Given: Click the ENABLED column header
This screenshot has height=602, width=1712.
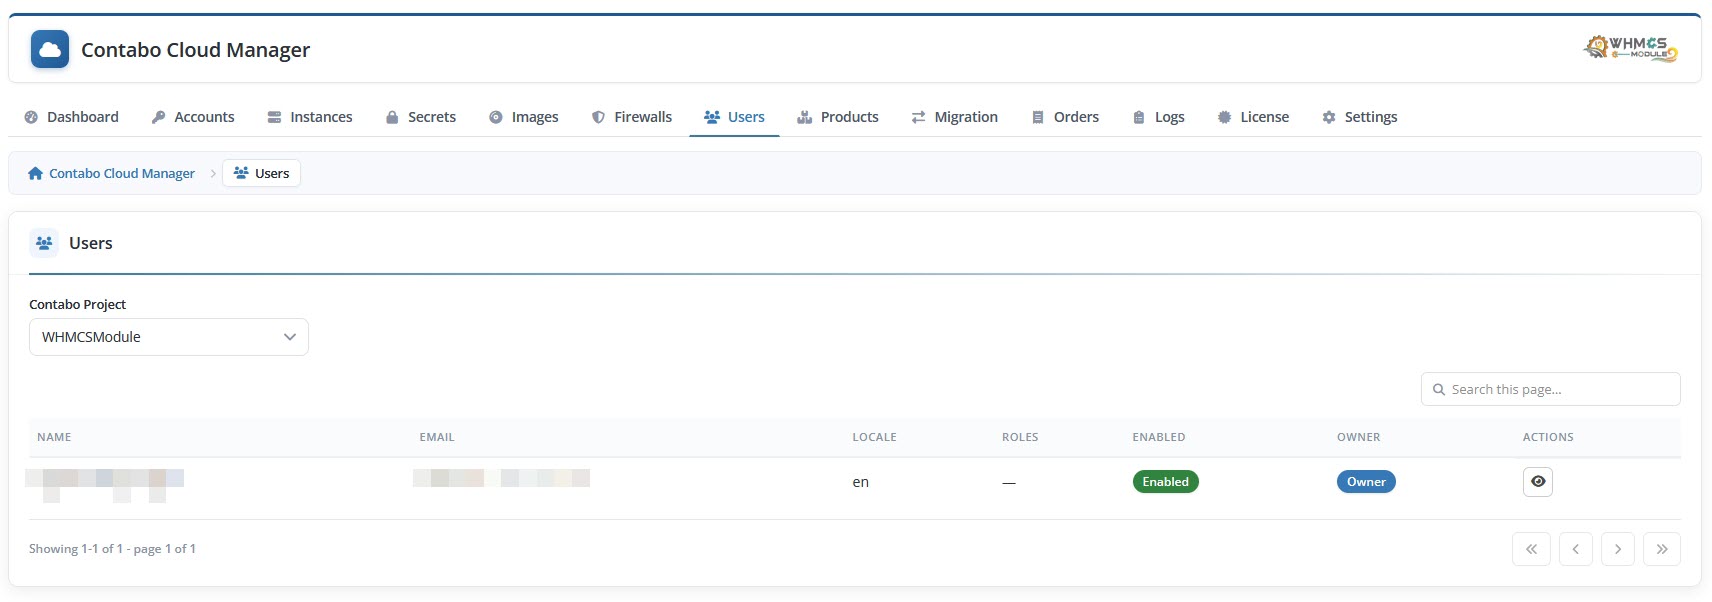Looking at the screenshot, I should click(1159, 437).
